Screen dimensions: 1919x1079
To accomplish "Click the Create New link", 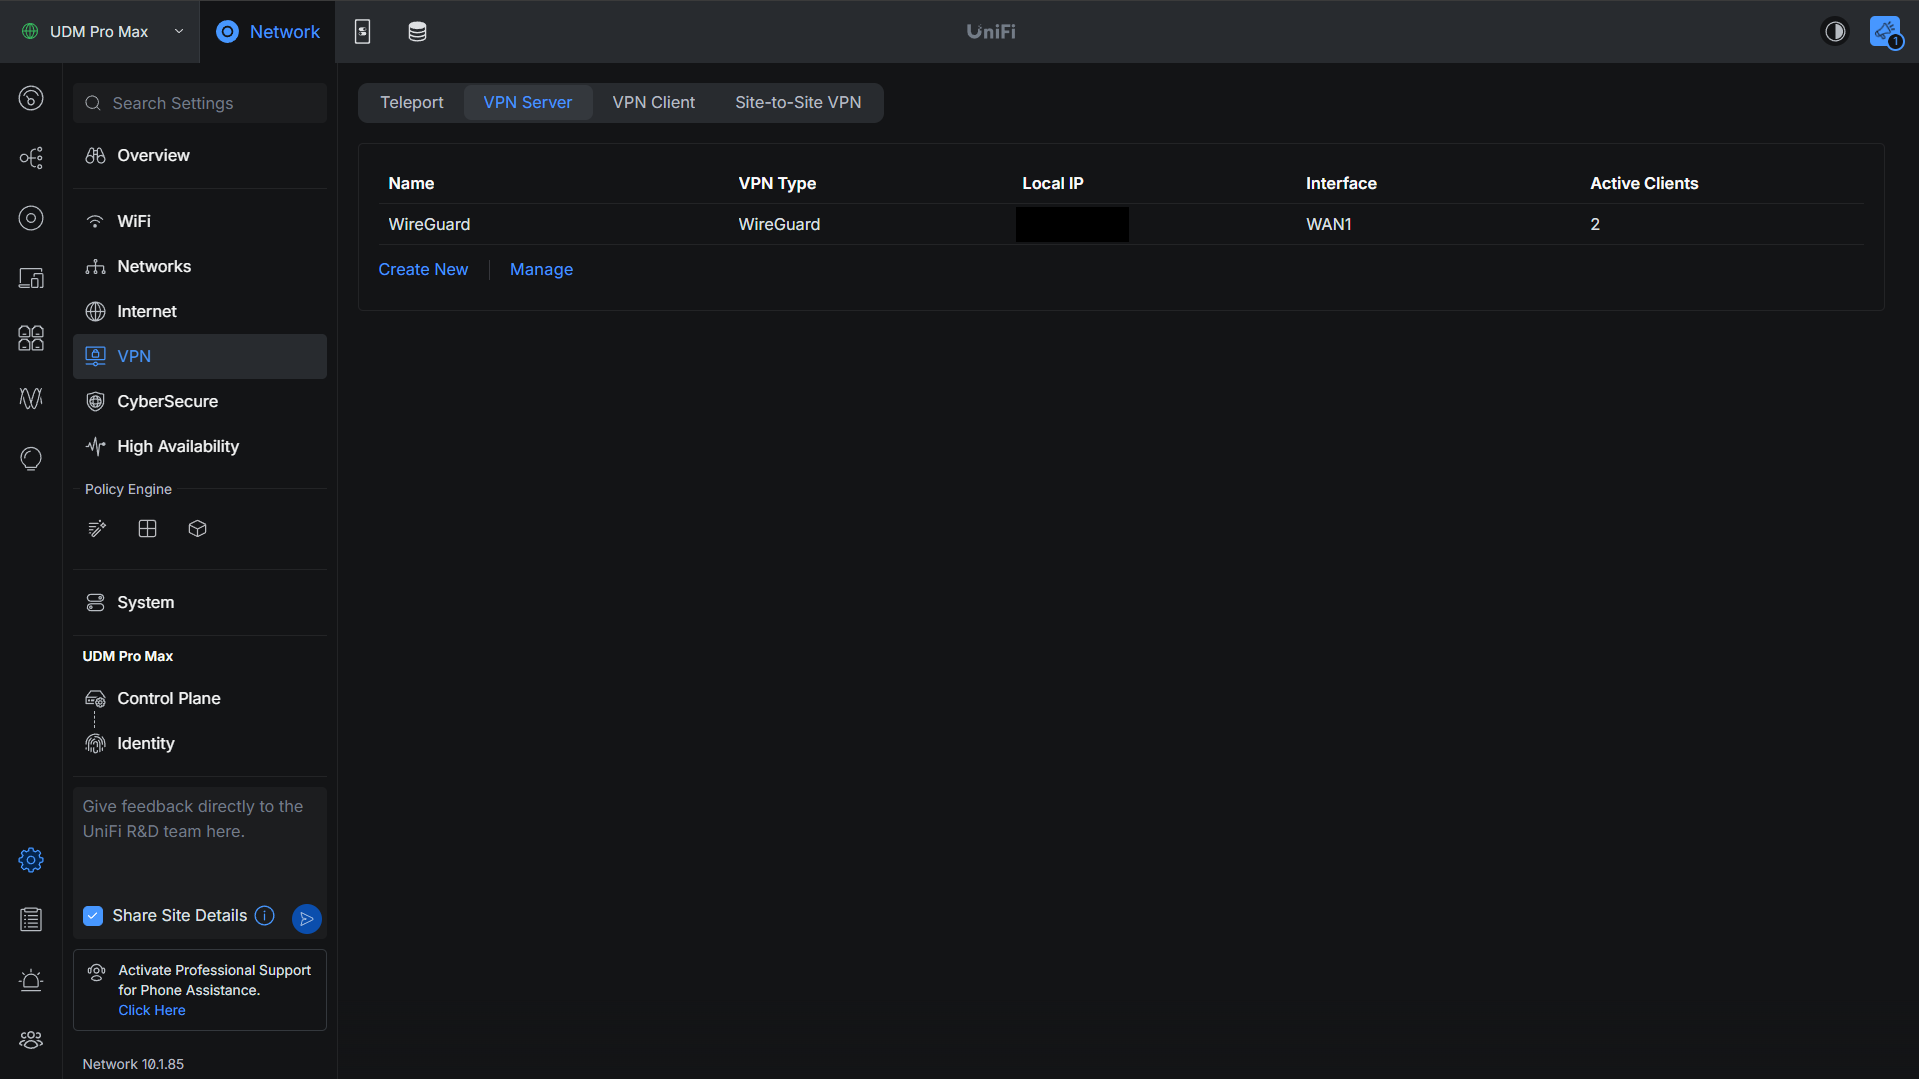I will (x=423, y=270).
